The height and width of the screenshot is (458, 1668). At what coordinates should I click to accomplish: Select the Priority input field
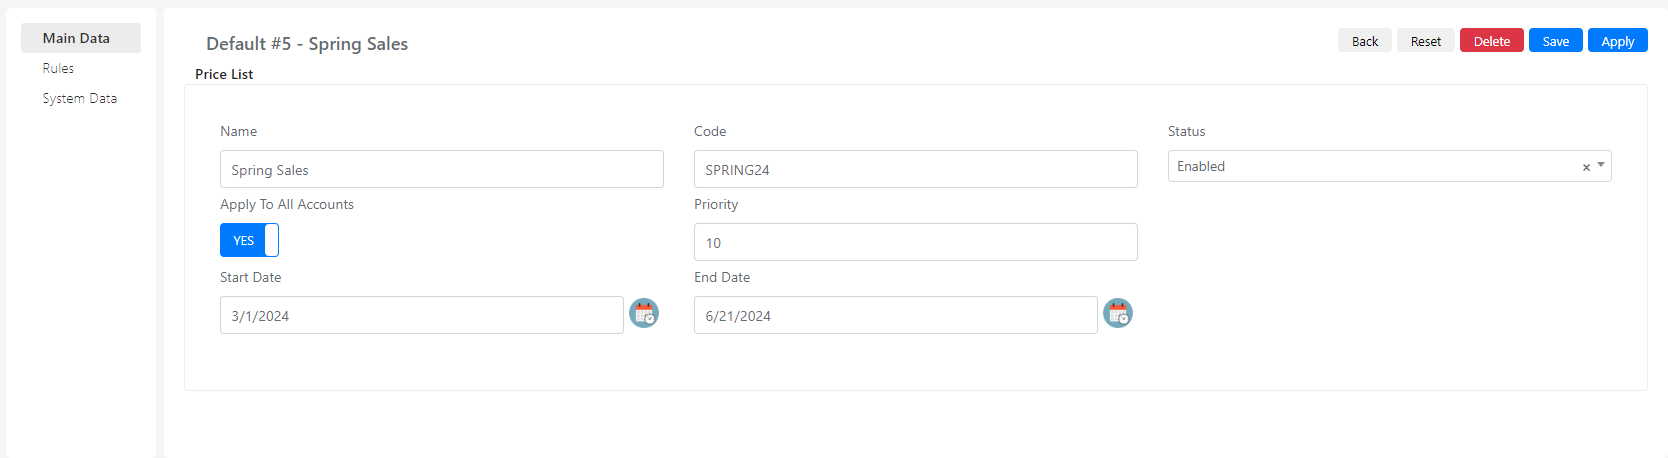(x=916, y=242)
